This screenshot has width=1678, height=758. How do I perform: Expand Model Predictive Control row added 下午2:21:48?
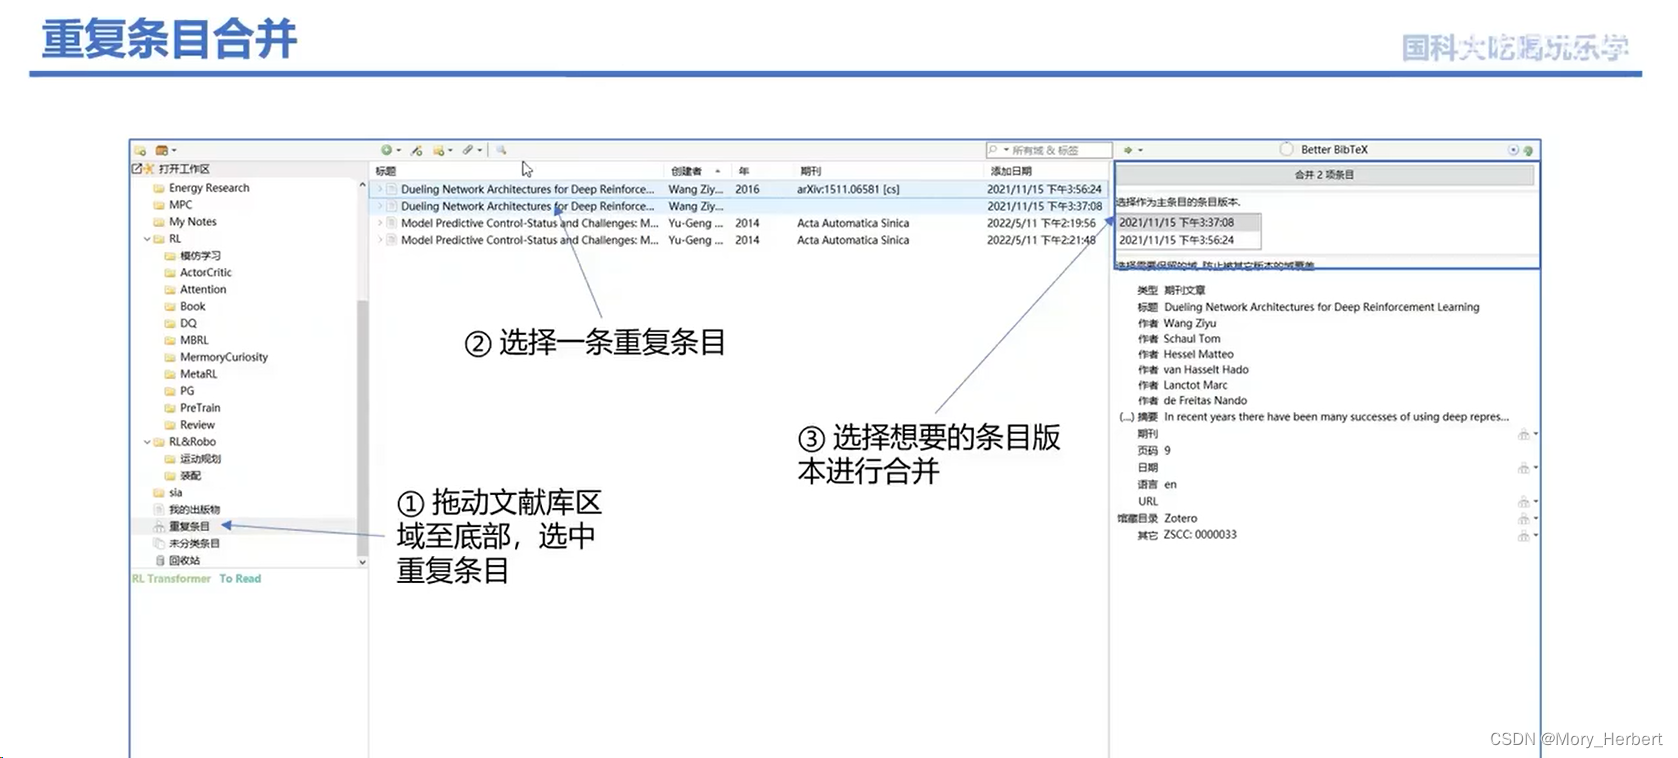379,240
